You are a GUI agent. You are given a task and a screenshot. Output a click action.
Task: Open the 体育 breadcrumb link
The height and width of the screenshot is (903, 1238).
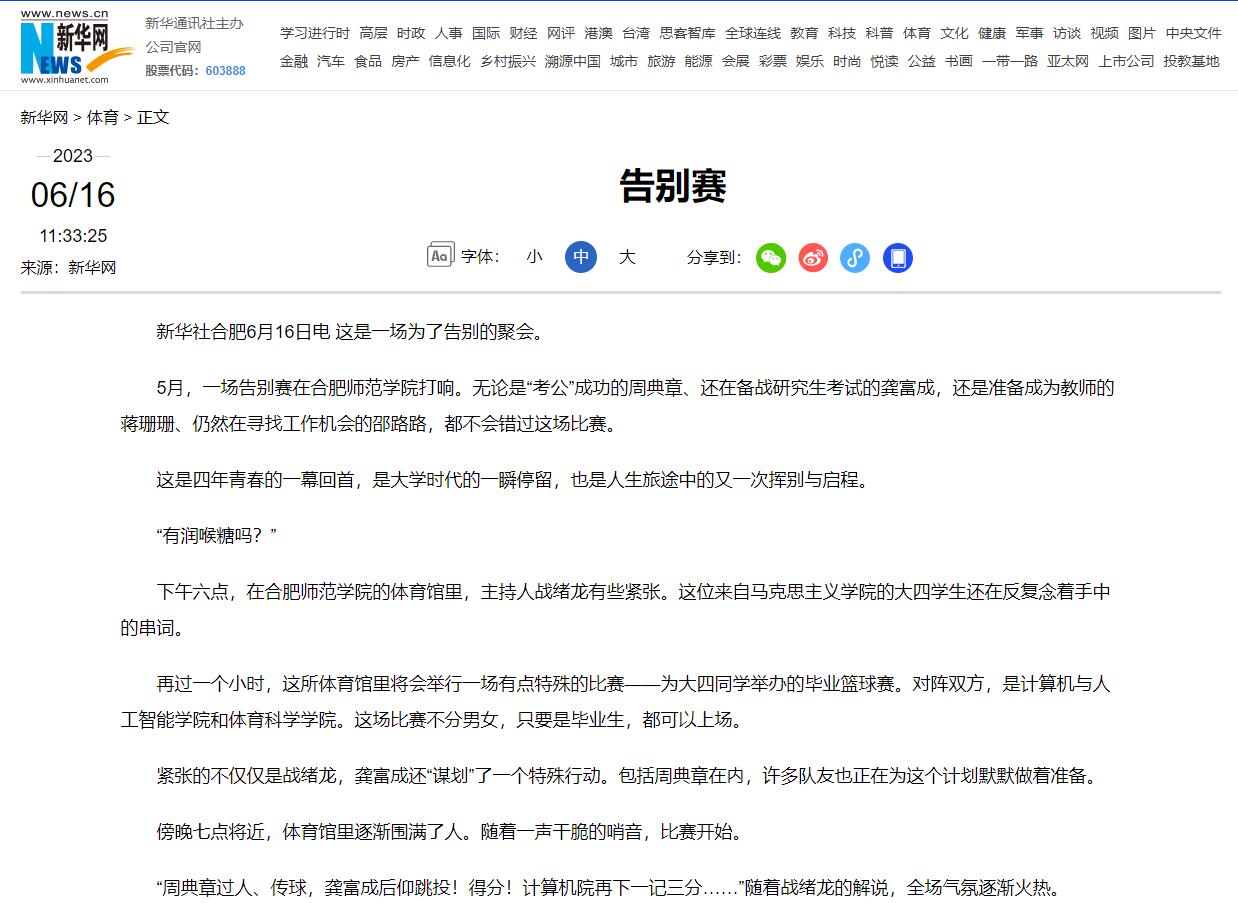tap(102, 117)
